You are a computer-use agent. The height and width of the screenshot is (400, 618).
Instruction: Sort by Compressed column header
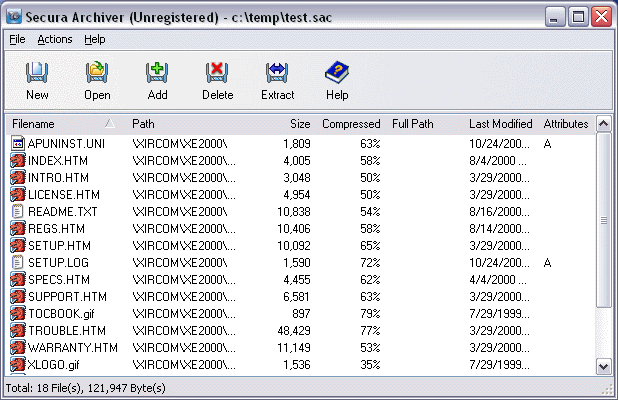point(351,124)
